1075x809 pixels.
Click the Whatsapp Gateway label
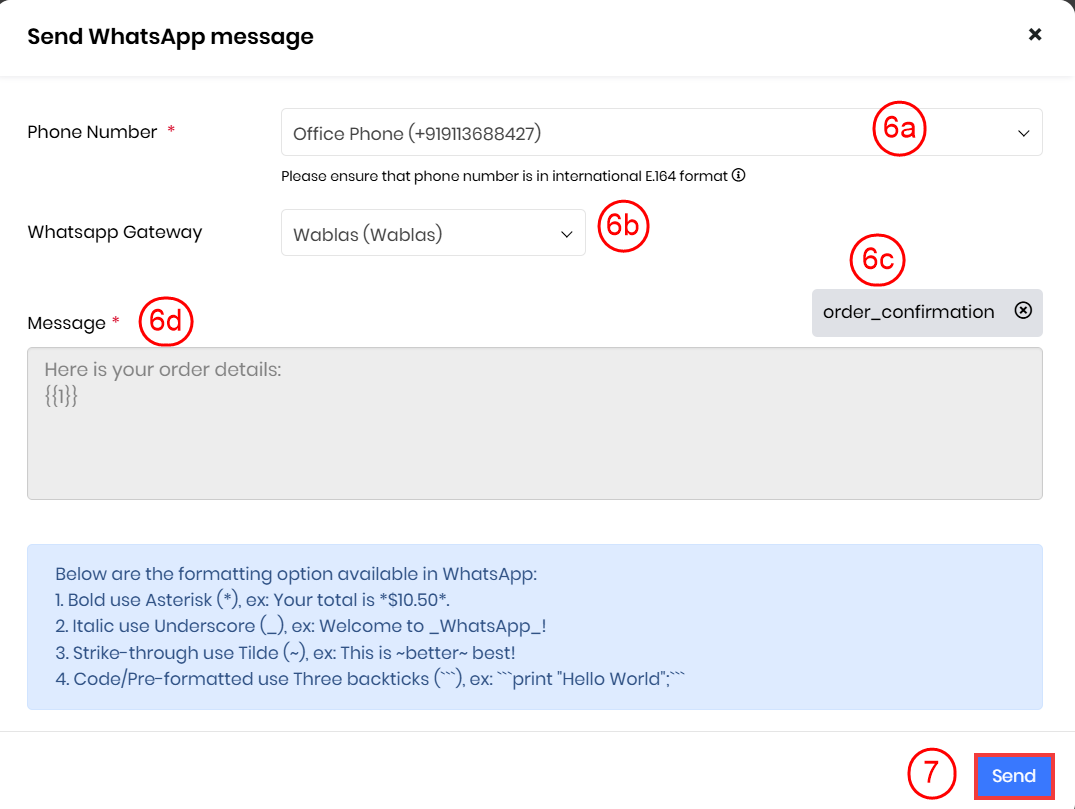(114, 232)
